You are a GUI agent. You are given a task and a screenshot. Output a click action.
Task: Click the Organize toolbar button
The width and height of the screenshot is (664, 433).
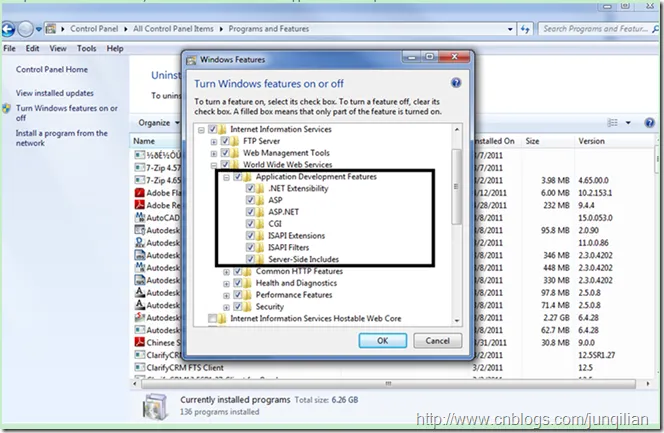pyautogui.click(x=158, y=123)
